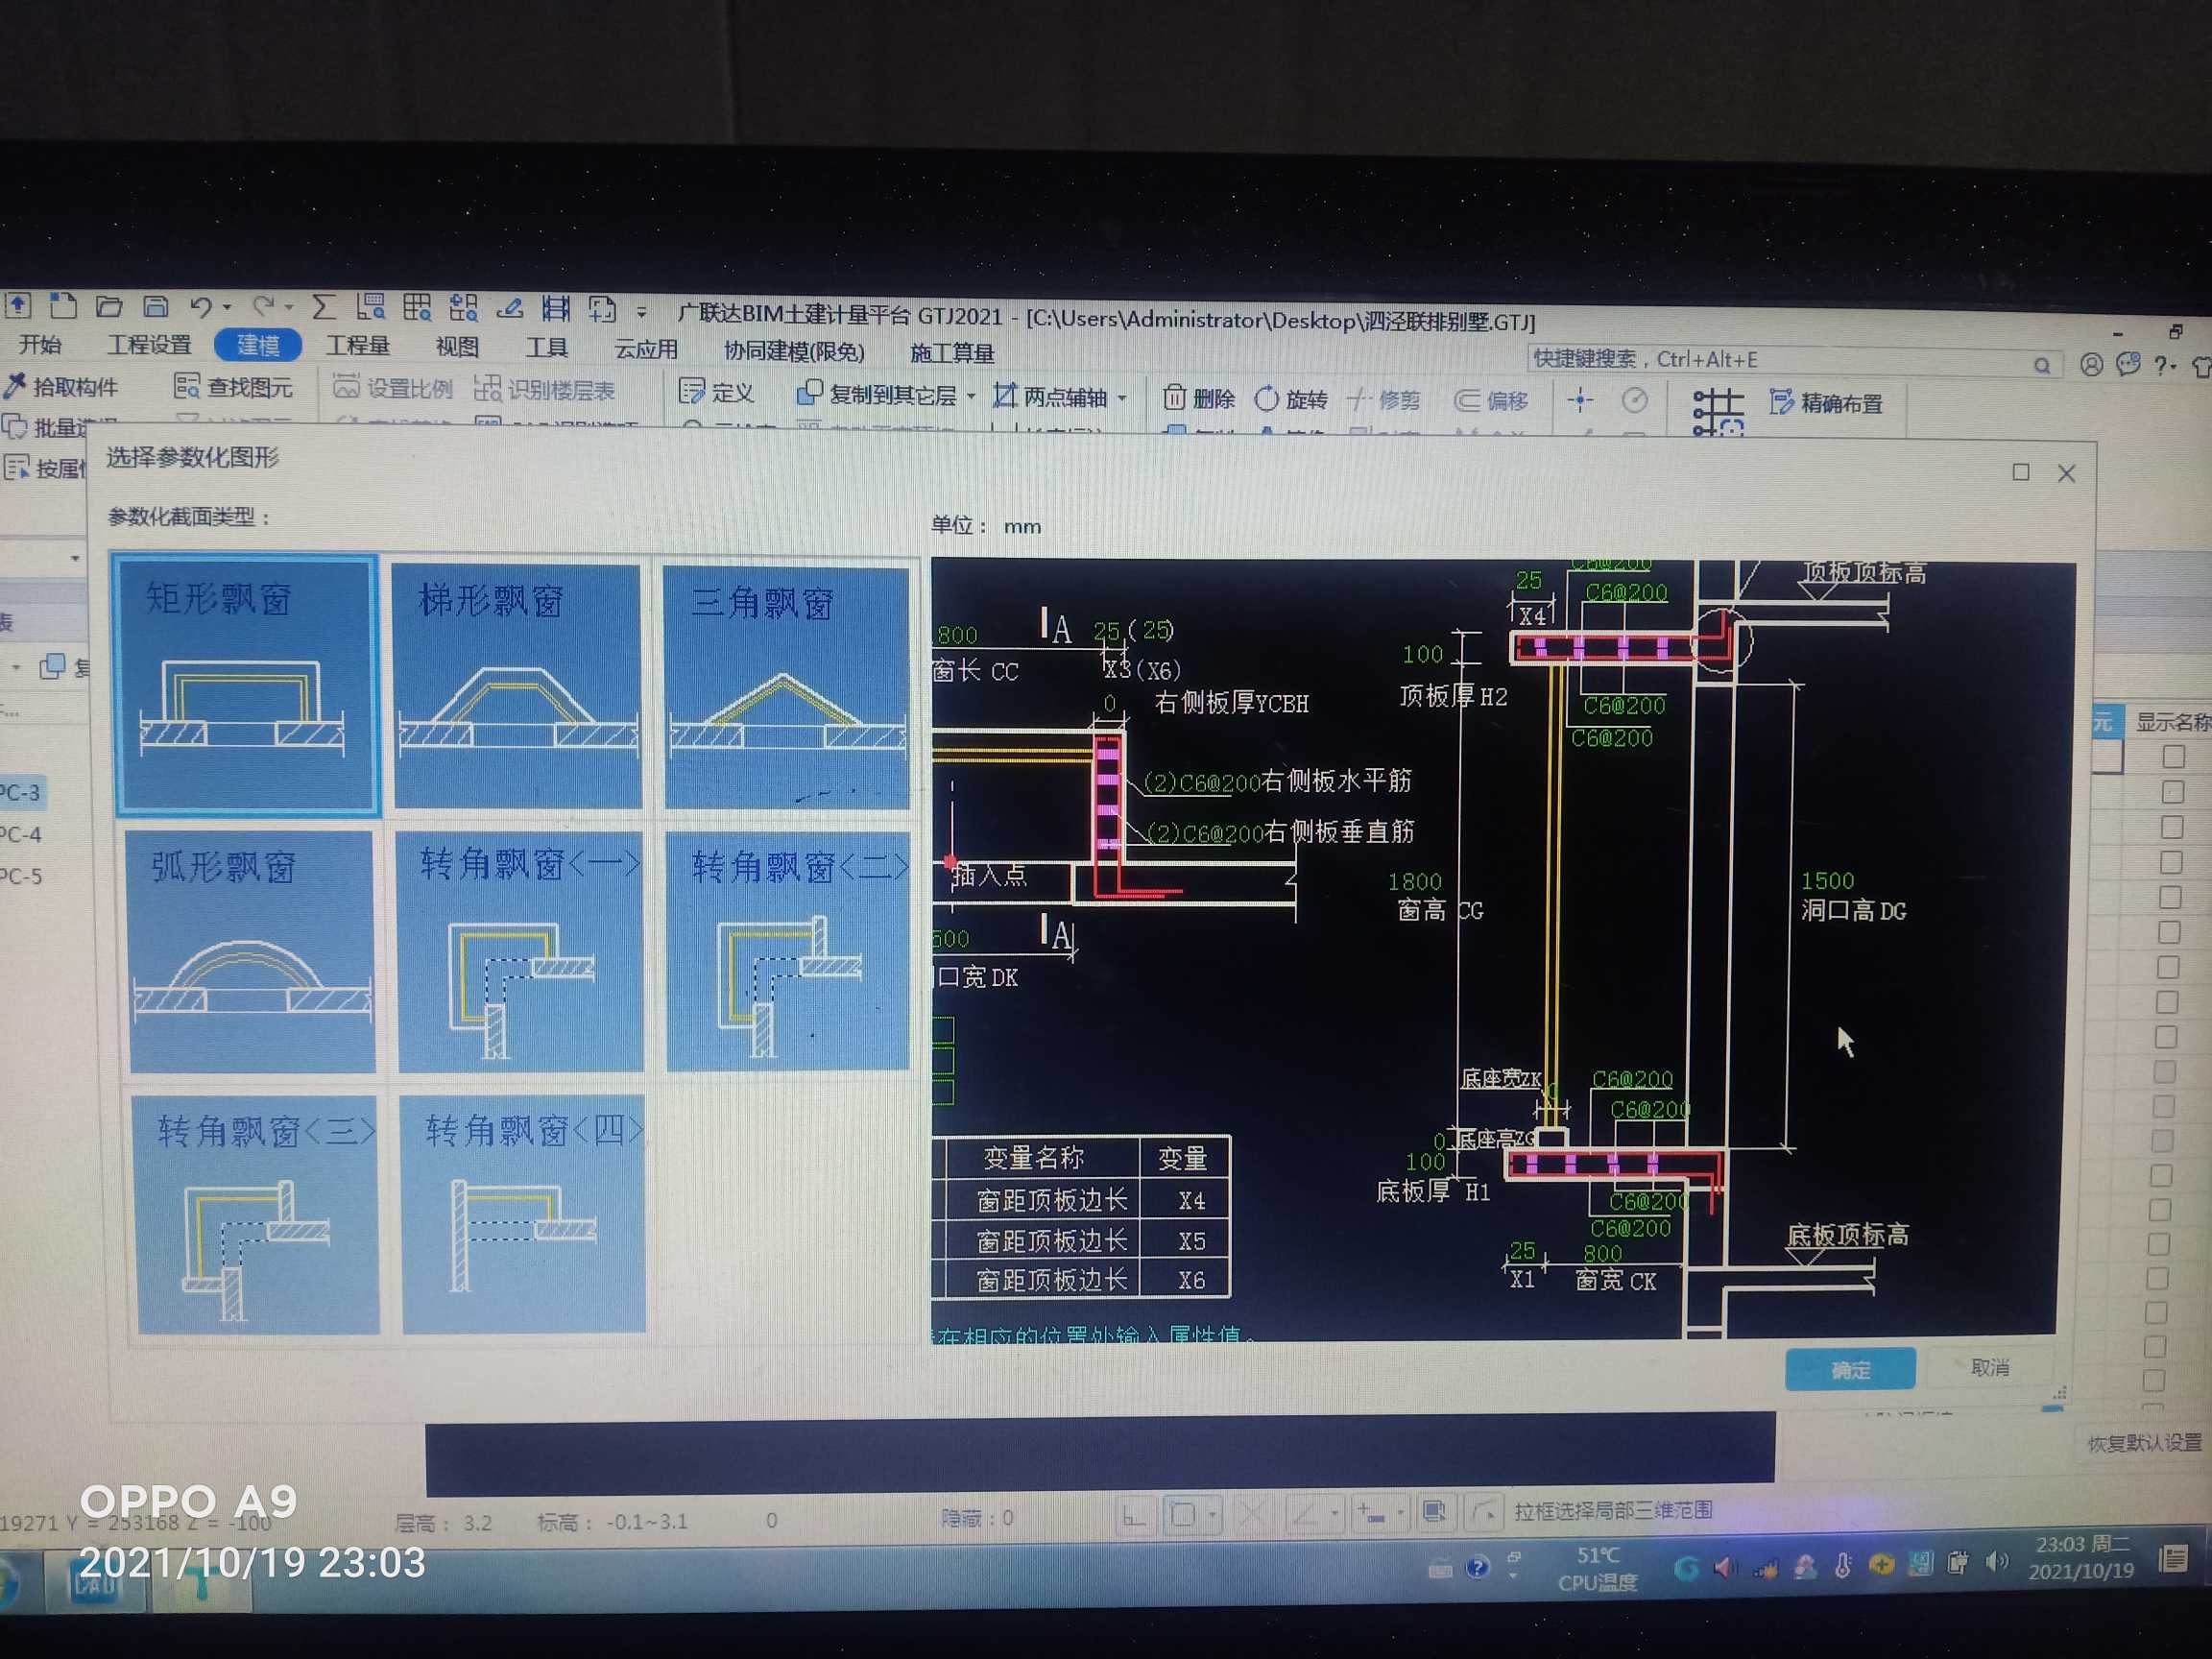
Task: Click the point placement crosshair icon
Action: [1580, 401]
